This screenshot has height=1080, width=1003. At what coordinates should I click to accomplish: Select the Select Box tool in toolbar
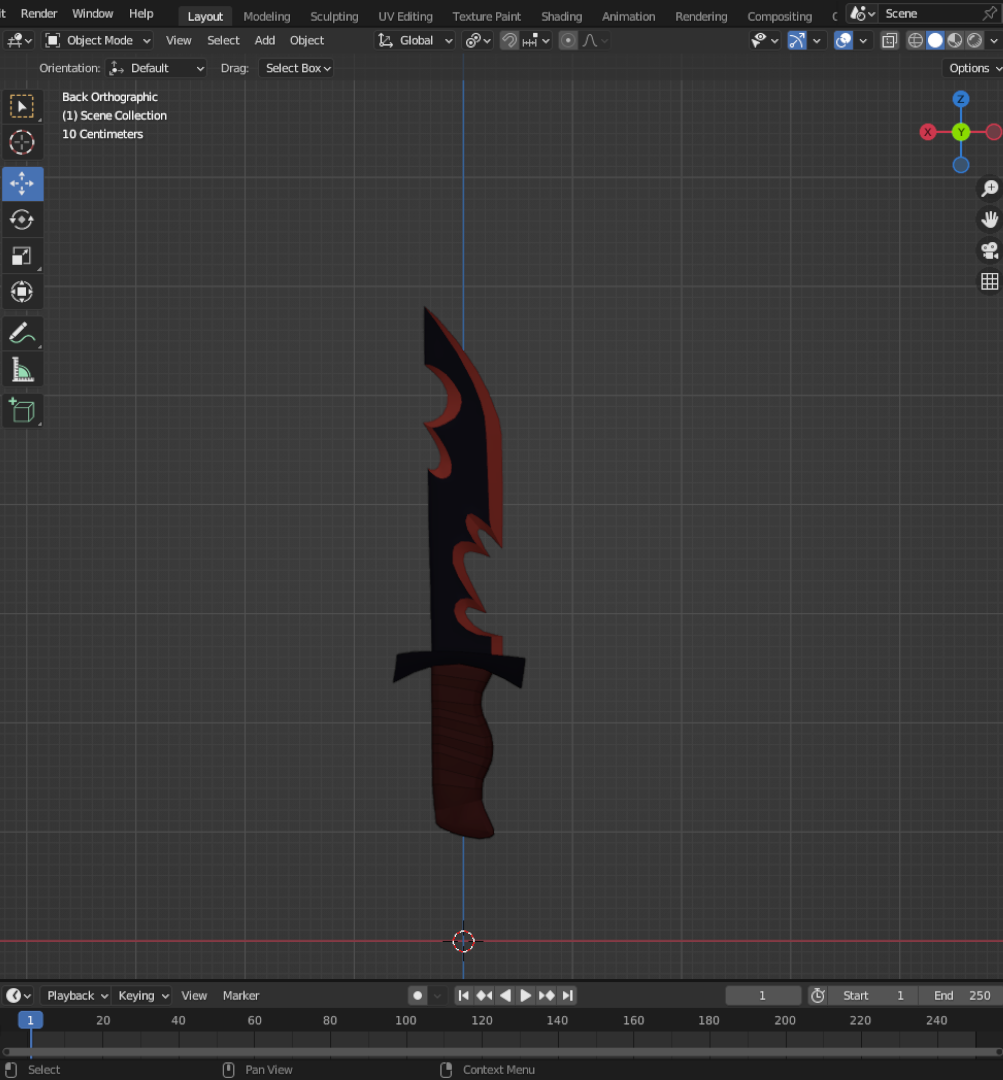point(22,107)
